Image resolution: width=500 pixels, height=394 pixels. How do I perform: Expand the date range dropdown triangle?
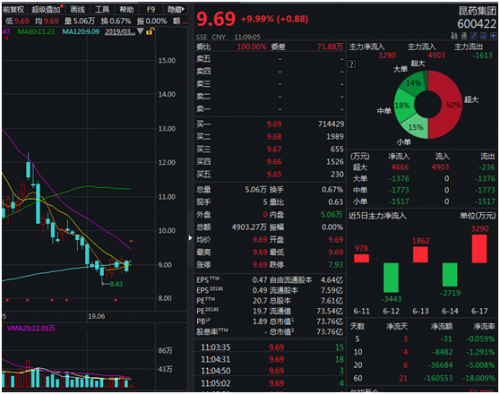click(x=140, y=31)
